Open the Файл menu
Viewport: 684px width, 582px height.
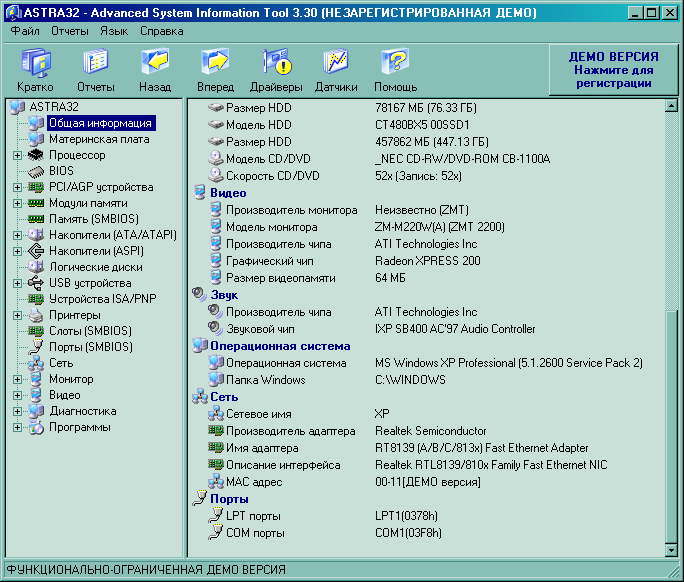point(25,31)
